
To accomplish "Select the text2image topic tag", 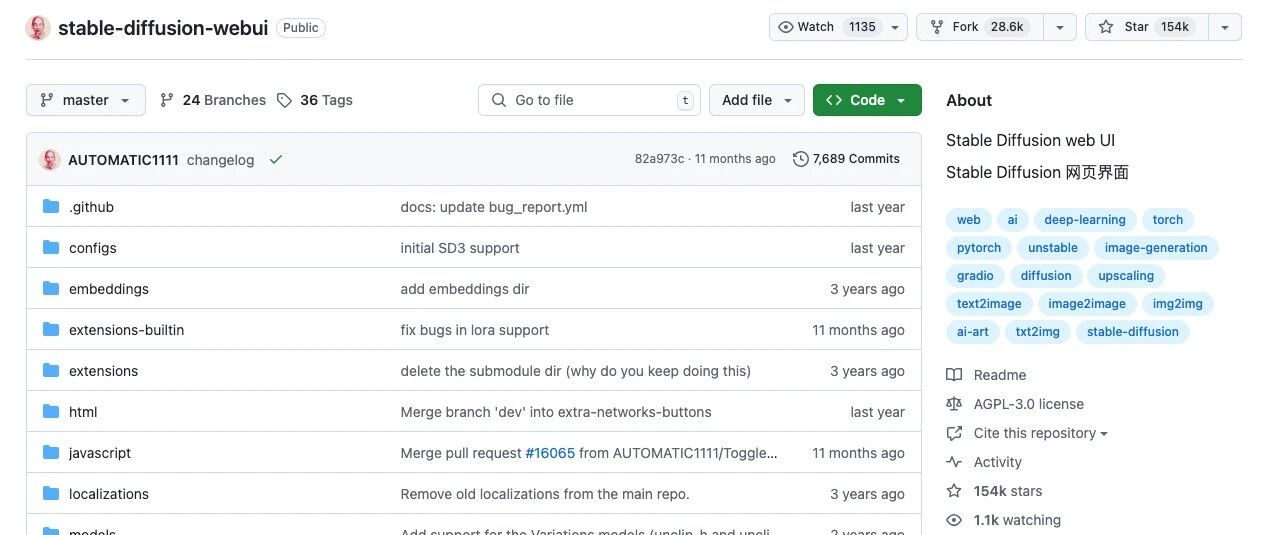I will 989,304.
